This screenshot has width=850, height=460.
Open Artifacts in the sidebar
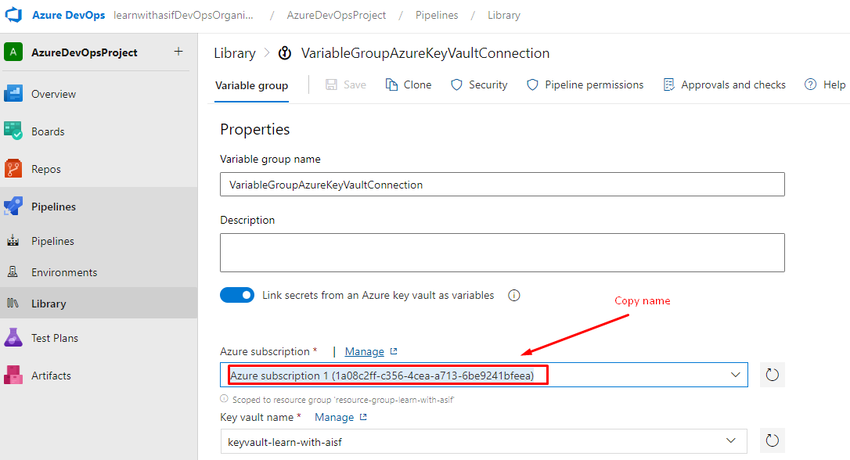pos(51,376)
